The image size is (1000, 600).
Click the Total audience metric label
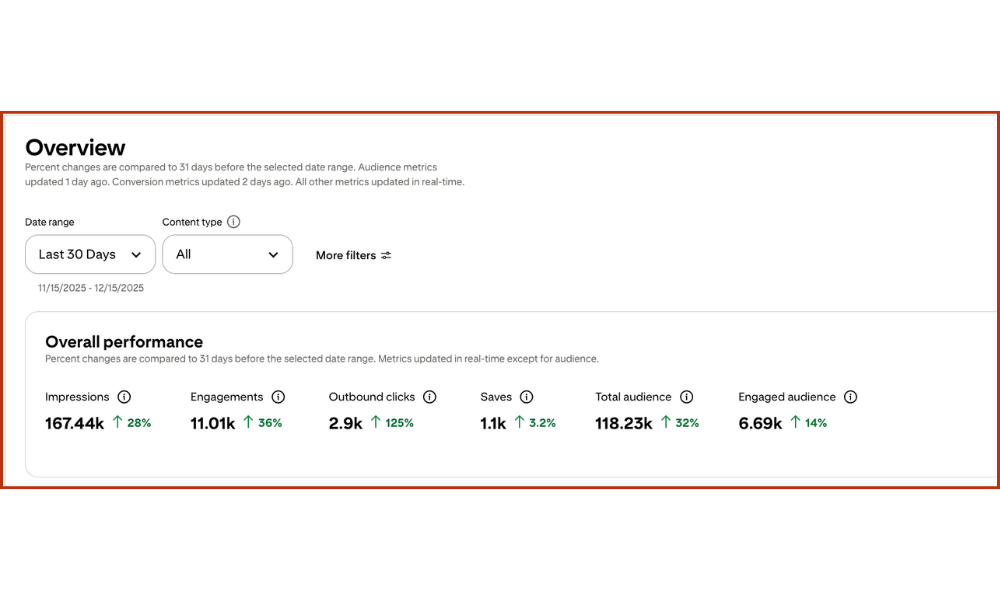633,397
